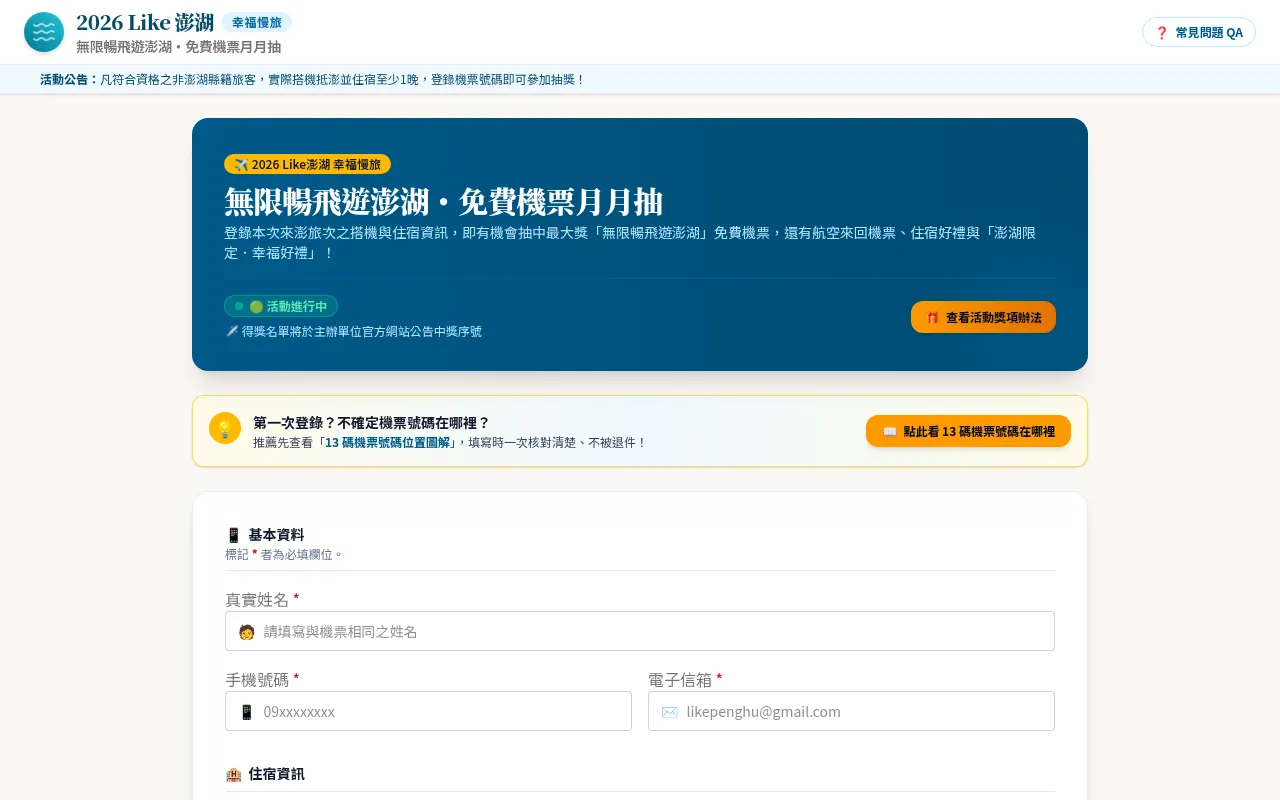This screenshot has height=800, width=1280.
Task: Click the 活動公告 announcement text
Action: (x=312, y=79)
